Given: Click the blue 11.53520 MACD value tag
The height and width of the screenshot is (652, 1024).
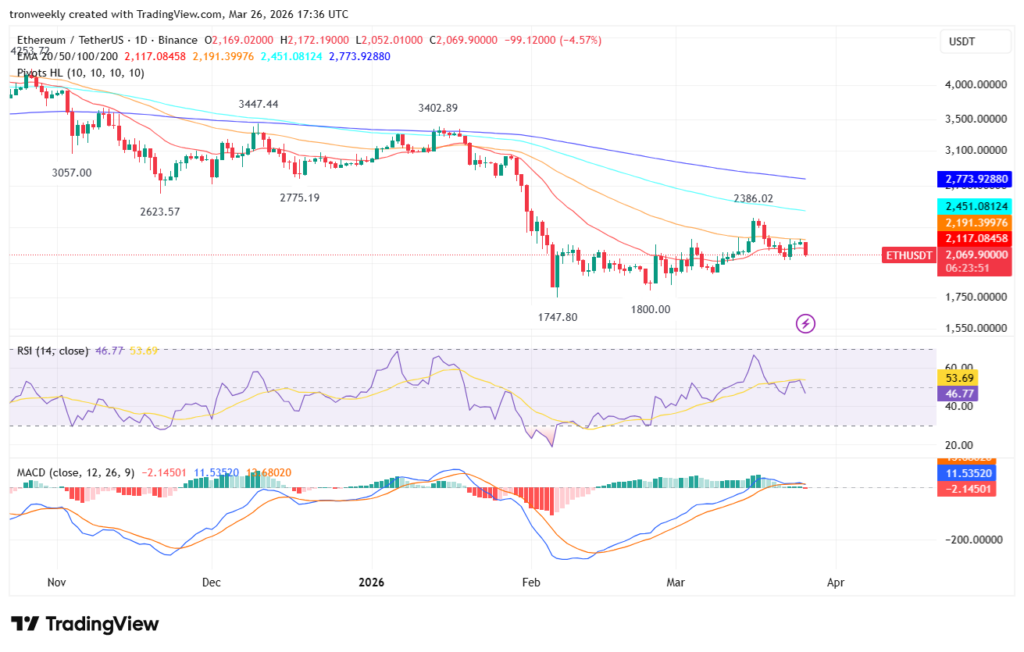Looking at the screenshot, I should click(967, 473).
